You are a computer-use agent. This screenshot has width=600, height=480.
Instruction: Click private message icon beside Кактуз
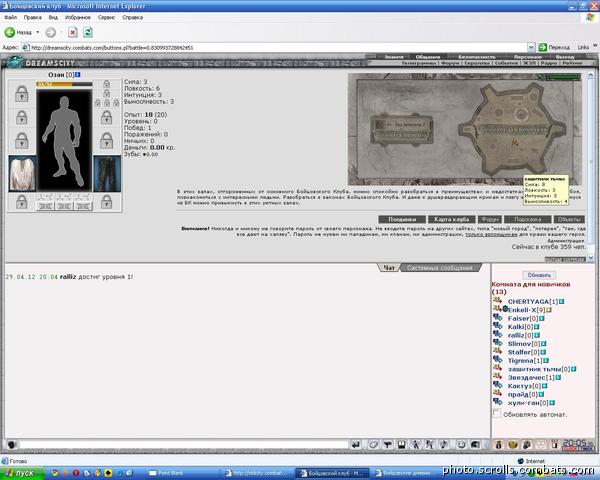(497, 385)
